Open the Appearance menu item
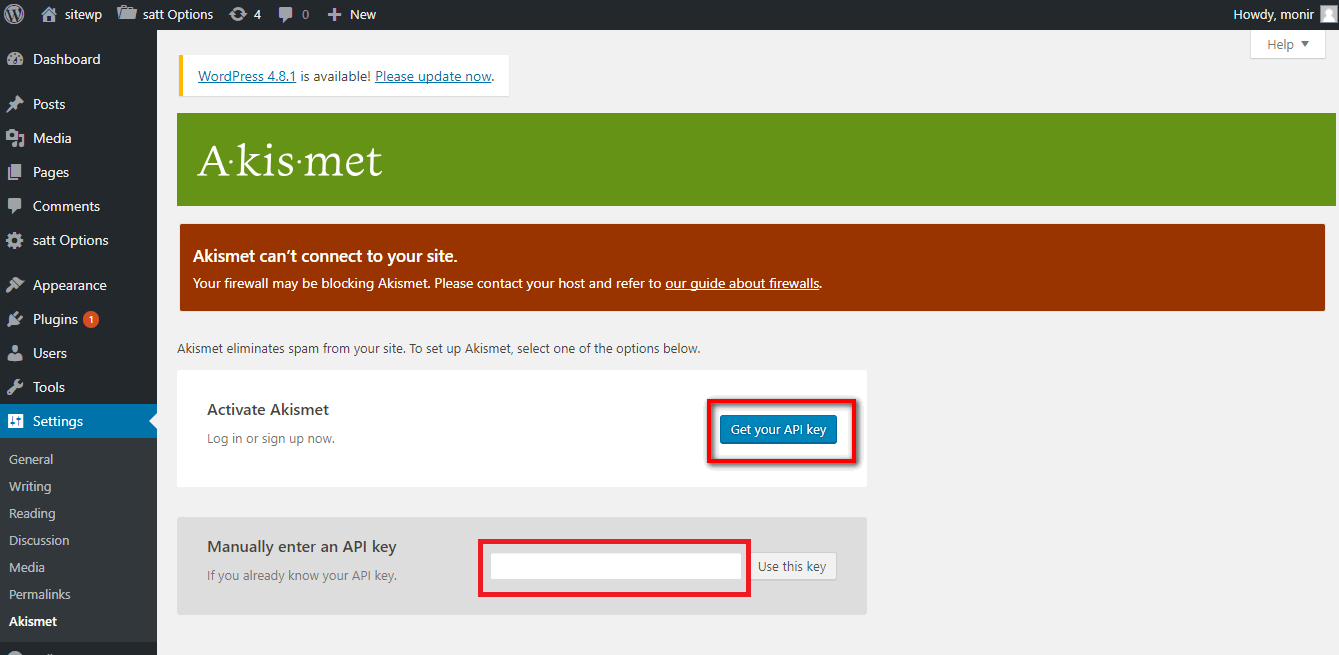 (78, 285)
